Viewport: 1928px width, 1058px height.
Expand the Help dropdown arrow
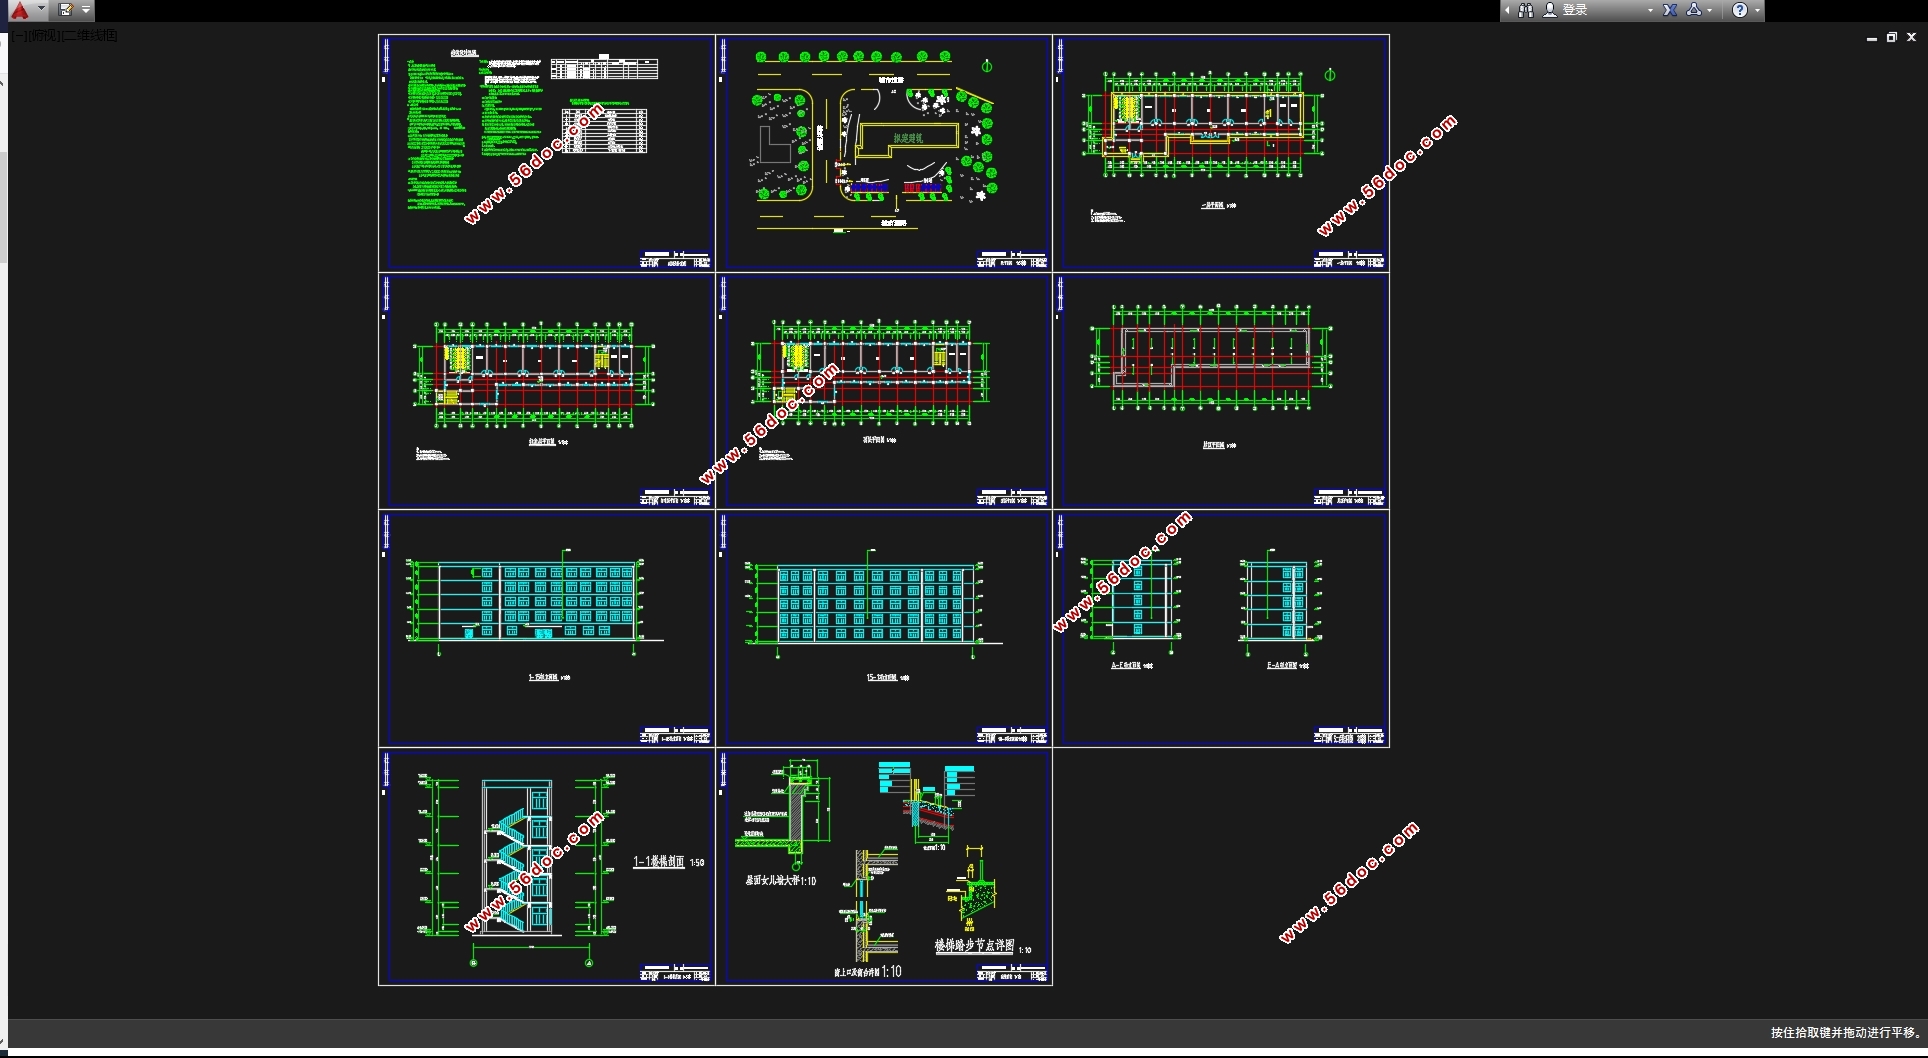pos(1757,10)
